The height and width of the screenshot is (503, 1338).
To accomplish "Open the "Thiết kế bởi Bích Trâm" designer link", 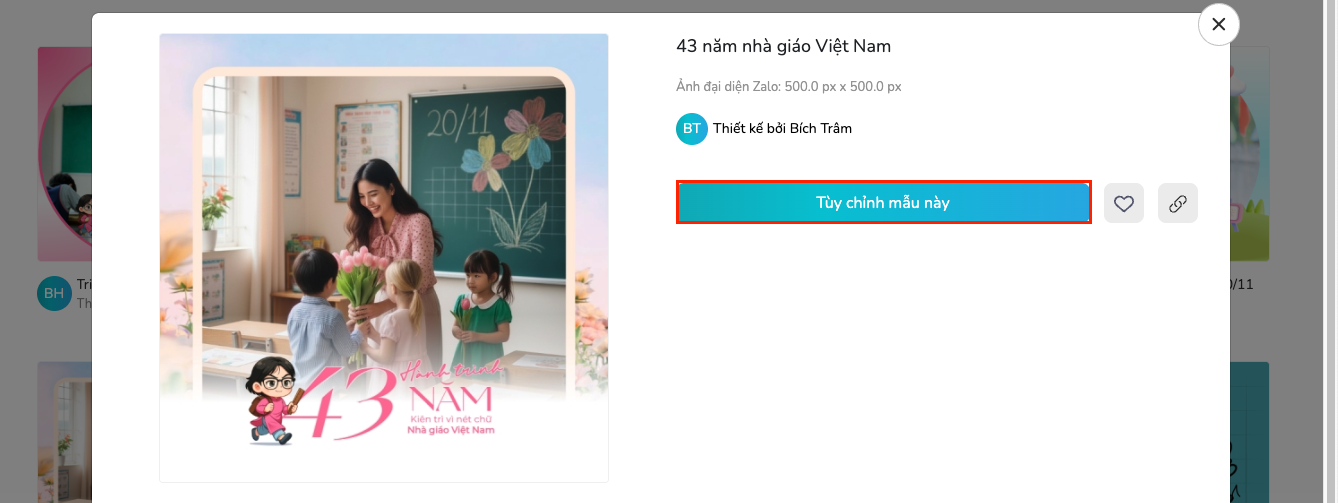I will click(x=782, y=128).
